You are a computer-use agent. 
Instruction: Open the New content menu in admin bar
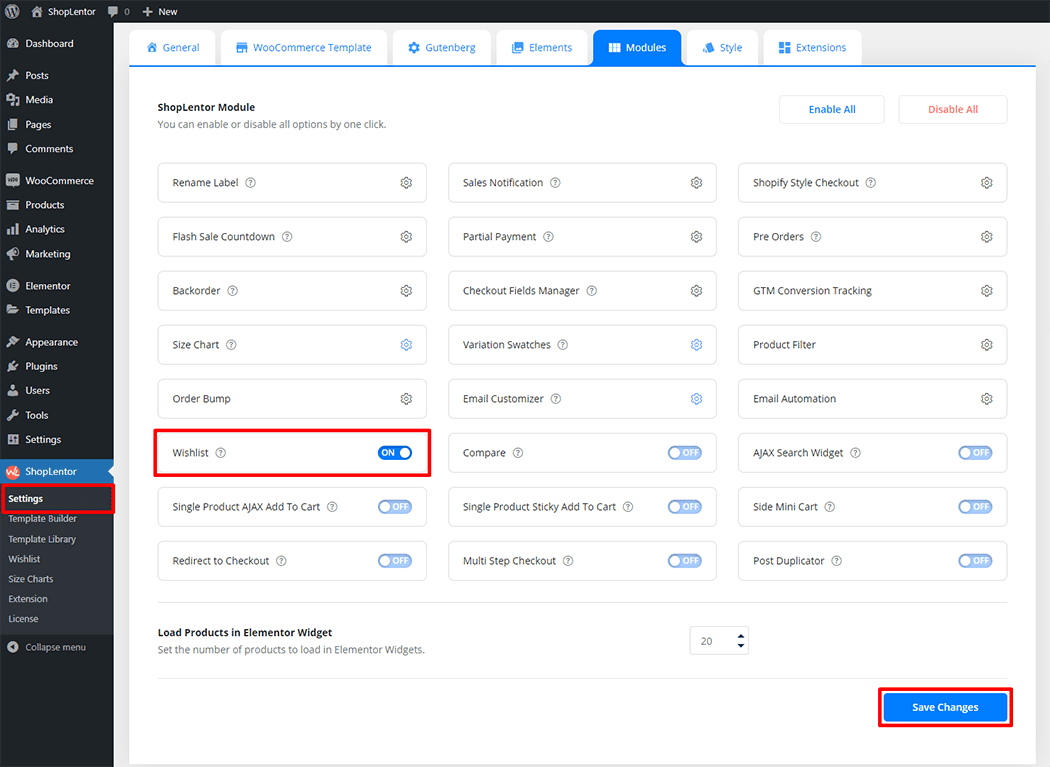(x=160, y=11)
